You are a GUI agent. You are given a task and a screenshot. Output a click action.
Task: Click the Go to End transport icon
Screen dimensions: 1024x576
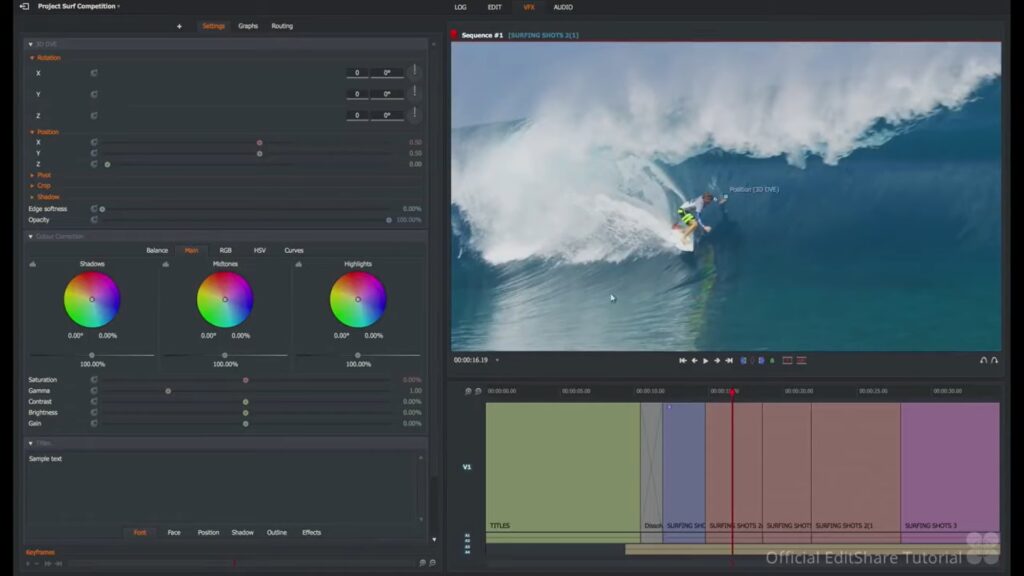point(730,360)
